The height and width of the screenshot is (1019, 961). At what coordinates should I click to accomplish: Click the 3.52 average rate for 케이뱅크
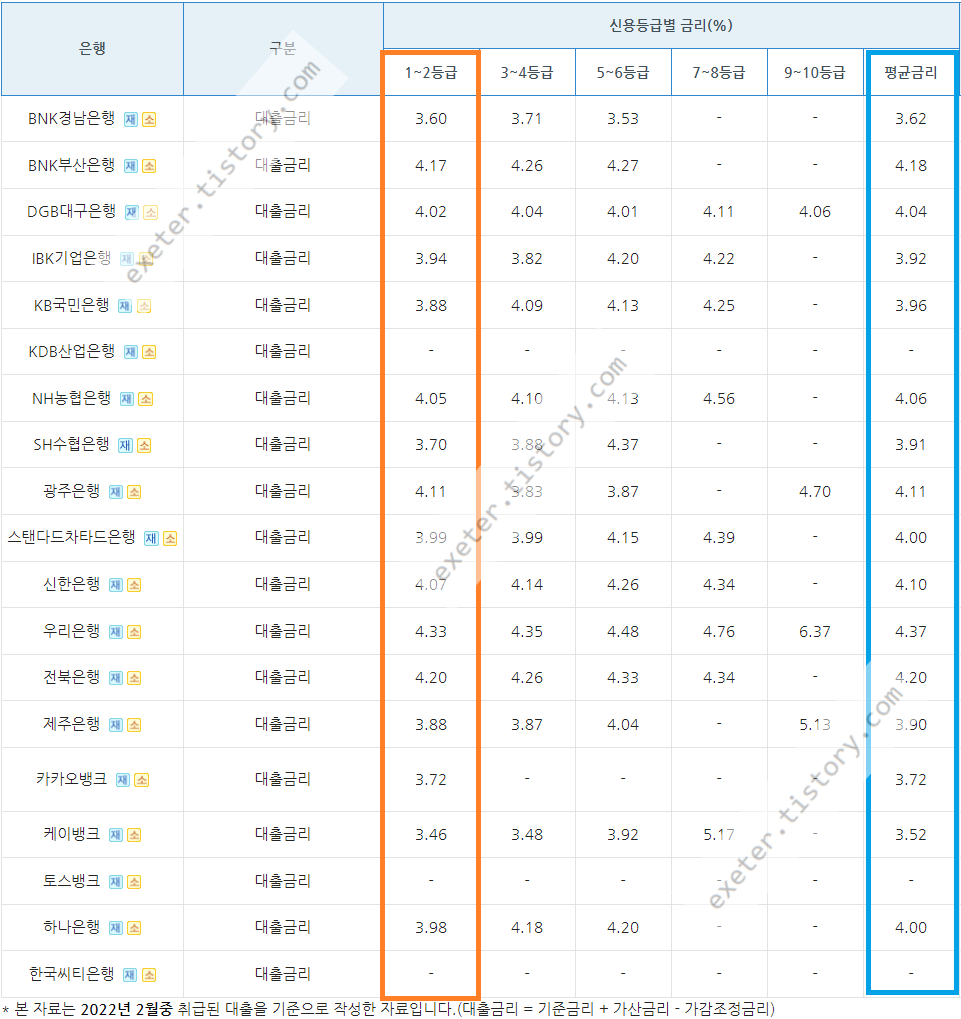[911, 835]
